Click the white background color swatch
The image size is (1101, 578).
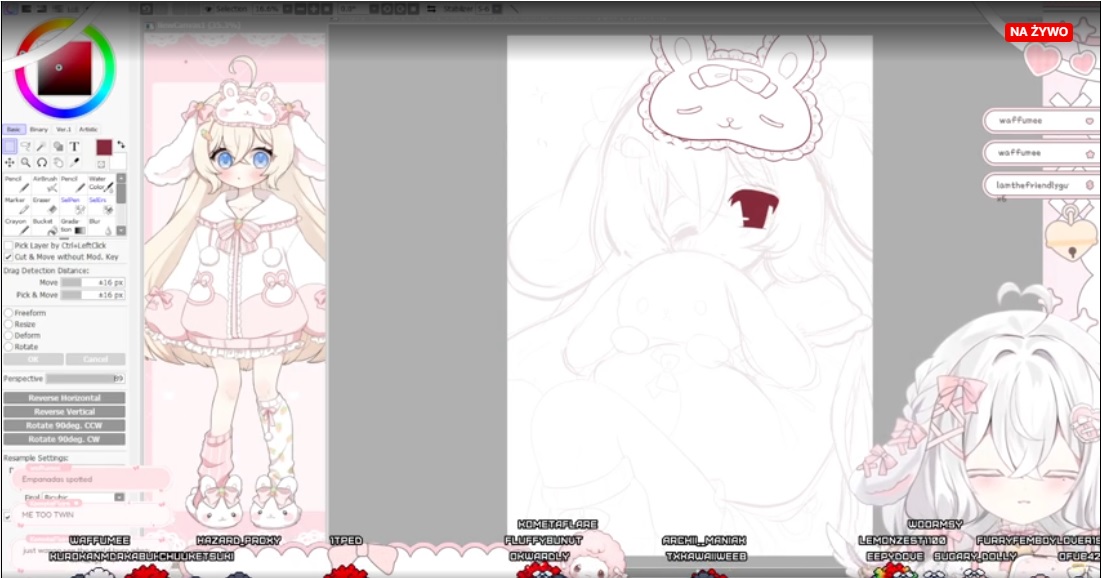tap(117, 162)
